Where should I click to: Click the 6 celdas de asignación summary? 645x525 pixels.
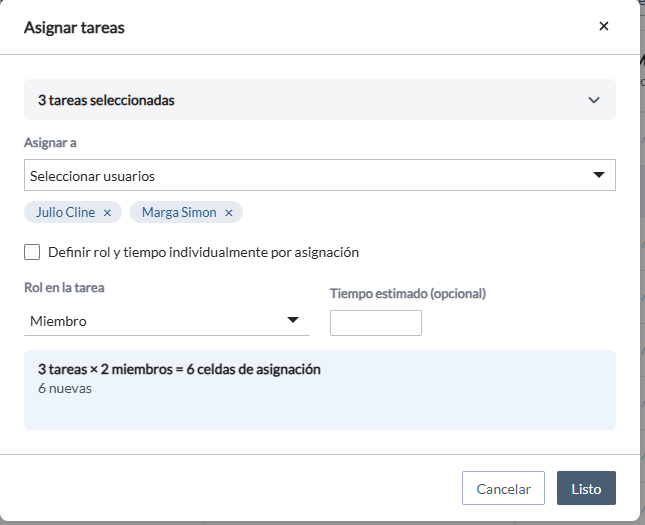[x=179, y=369]
